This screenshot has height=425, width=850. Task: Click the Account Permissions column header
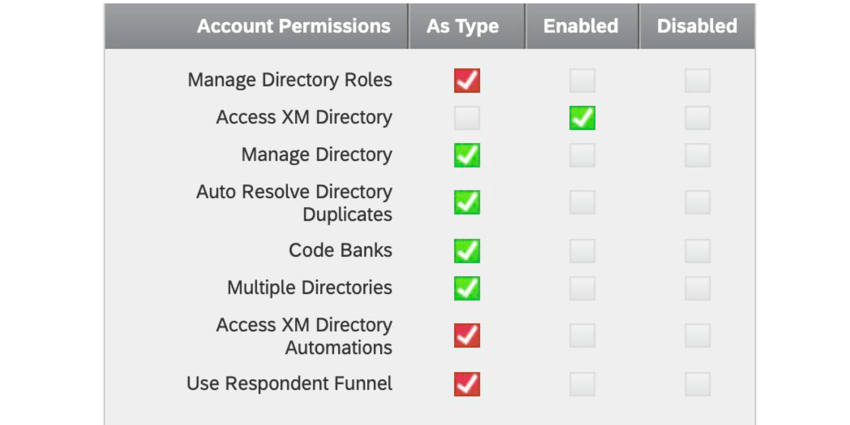pyautogui.click(x=293, y=26)
